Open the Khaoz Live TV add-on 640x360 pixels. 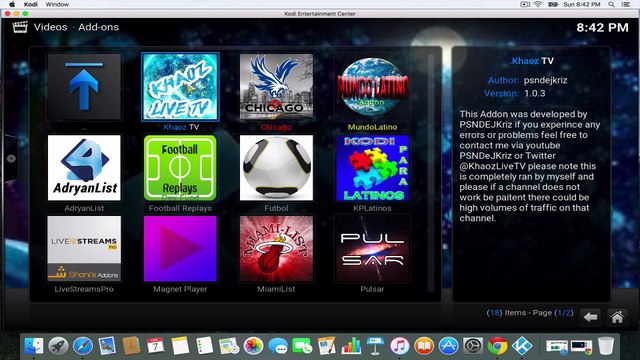coord(180,87)
